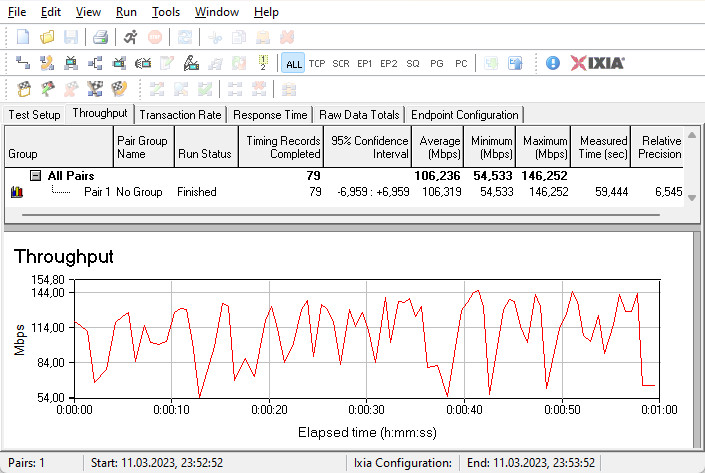
Task: Toggle the SQ filter button
Action: coord(413,63)
